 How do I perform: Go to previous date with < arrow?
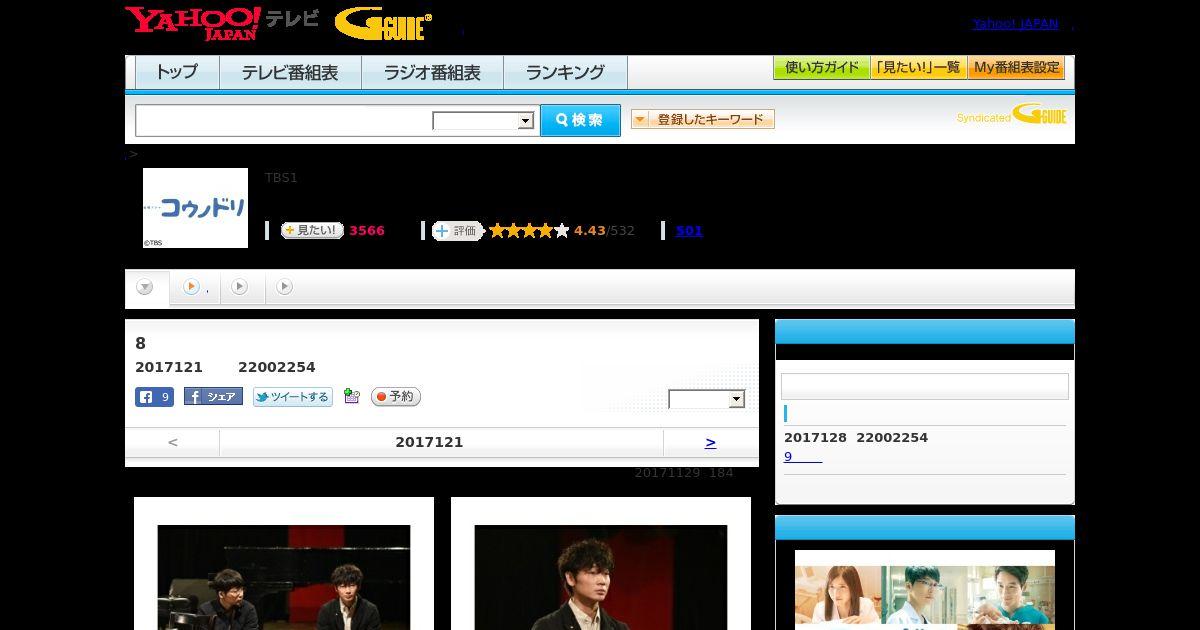click(x=172, y=442)
